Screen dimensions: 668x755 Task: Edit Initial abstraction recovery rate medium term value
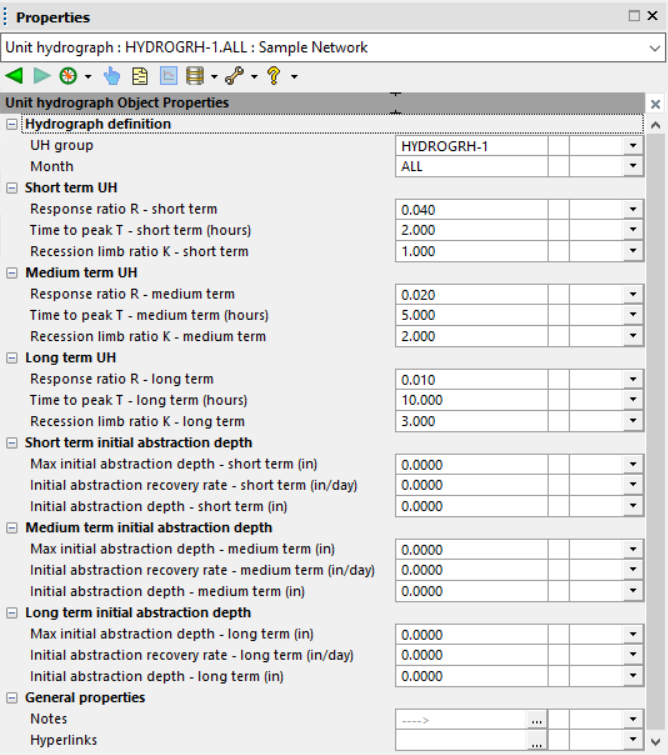(472, 570)
